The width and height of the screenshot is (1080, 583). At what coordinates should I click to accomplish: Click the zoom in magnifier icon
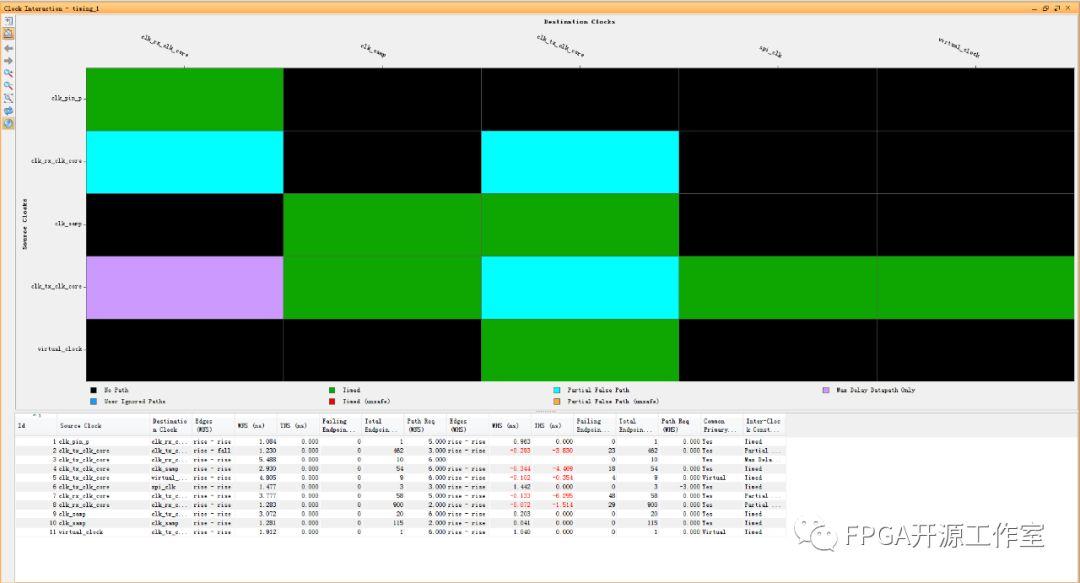9,73
